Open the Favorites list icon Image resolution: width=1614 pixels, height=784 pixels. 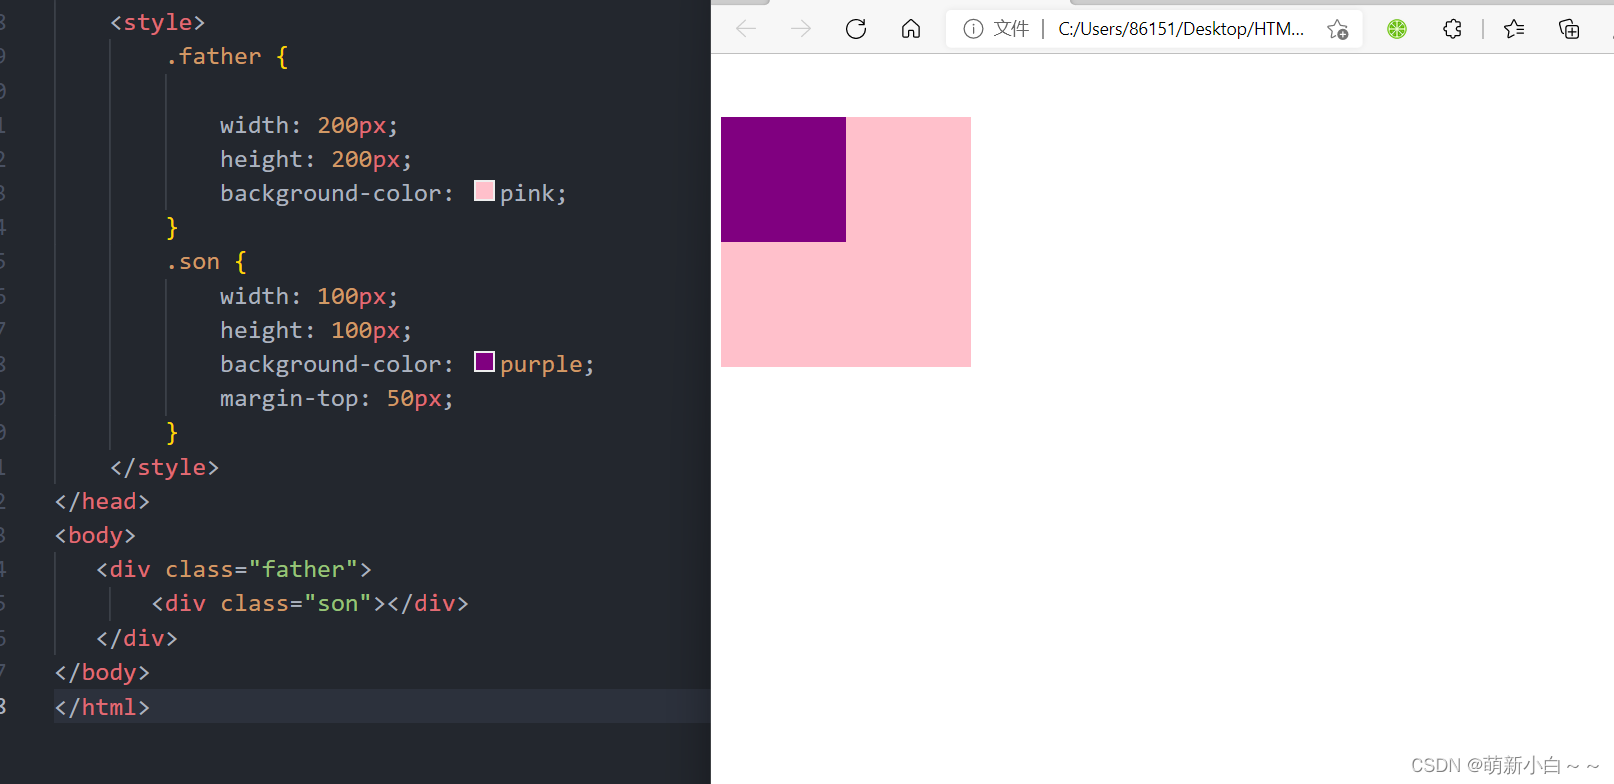[1514, 29]
